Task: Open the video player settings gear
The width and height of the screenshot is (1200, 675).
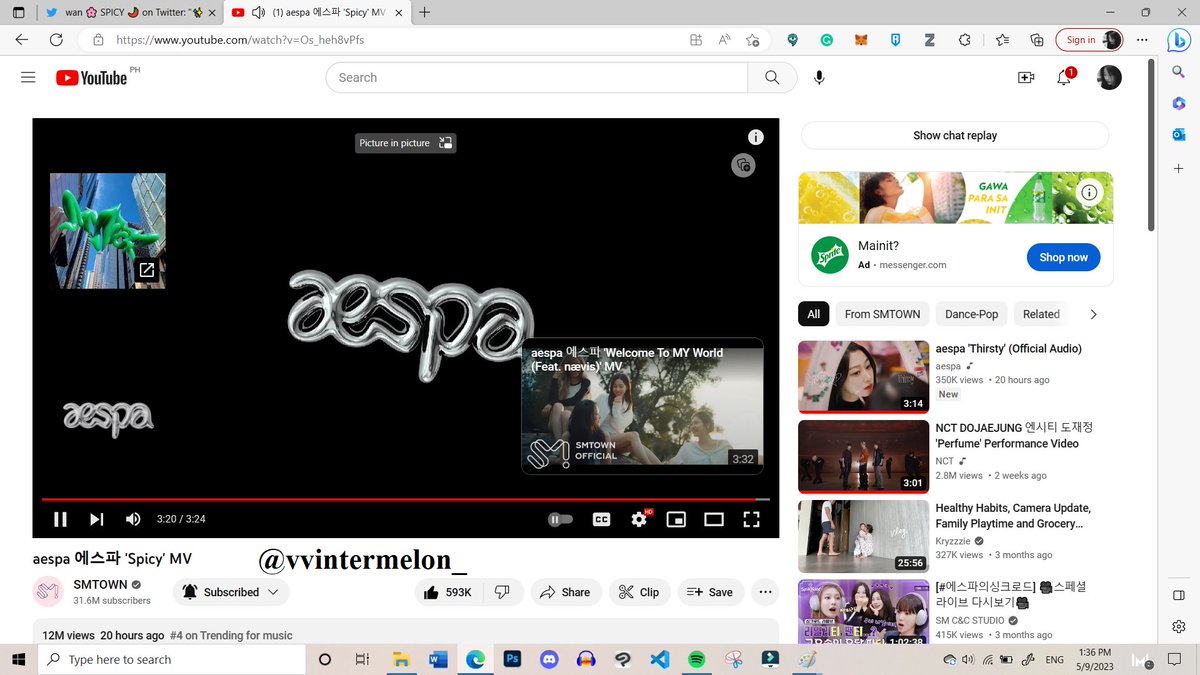Action: [639, 519]
